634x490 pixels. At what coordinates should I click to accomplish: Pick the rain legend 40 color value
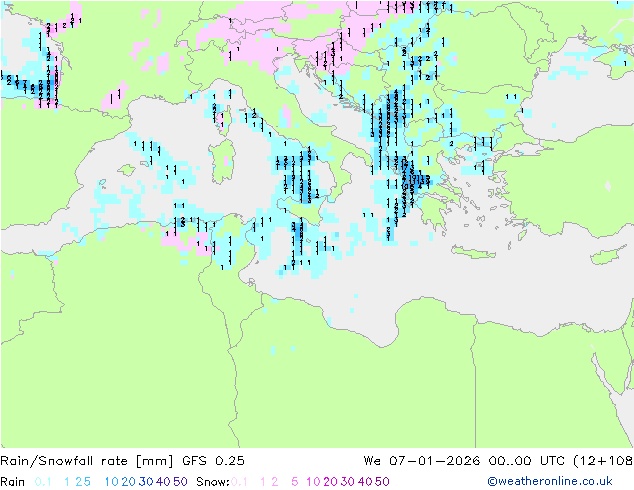(x=163, y=482)
